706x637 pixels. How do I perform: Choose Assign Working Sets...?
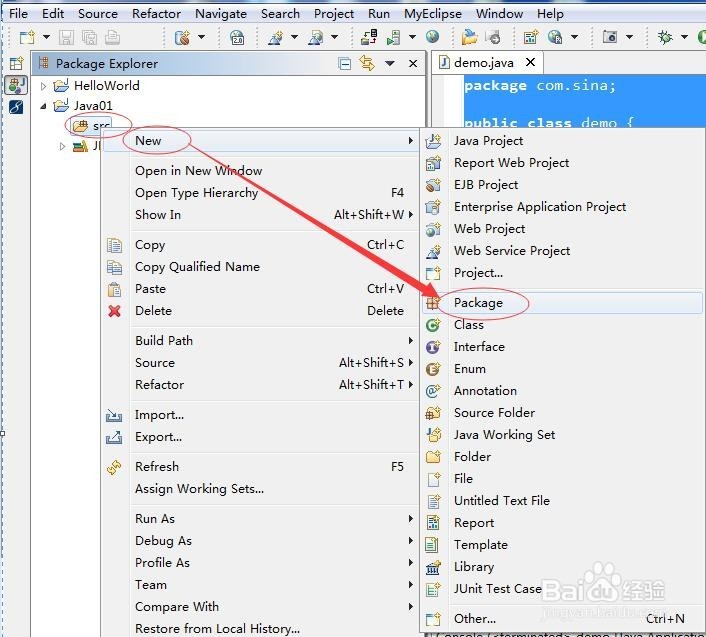click(x=261, y=489)
